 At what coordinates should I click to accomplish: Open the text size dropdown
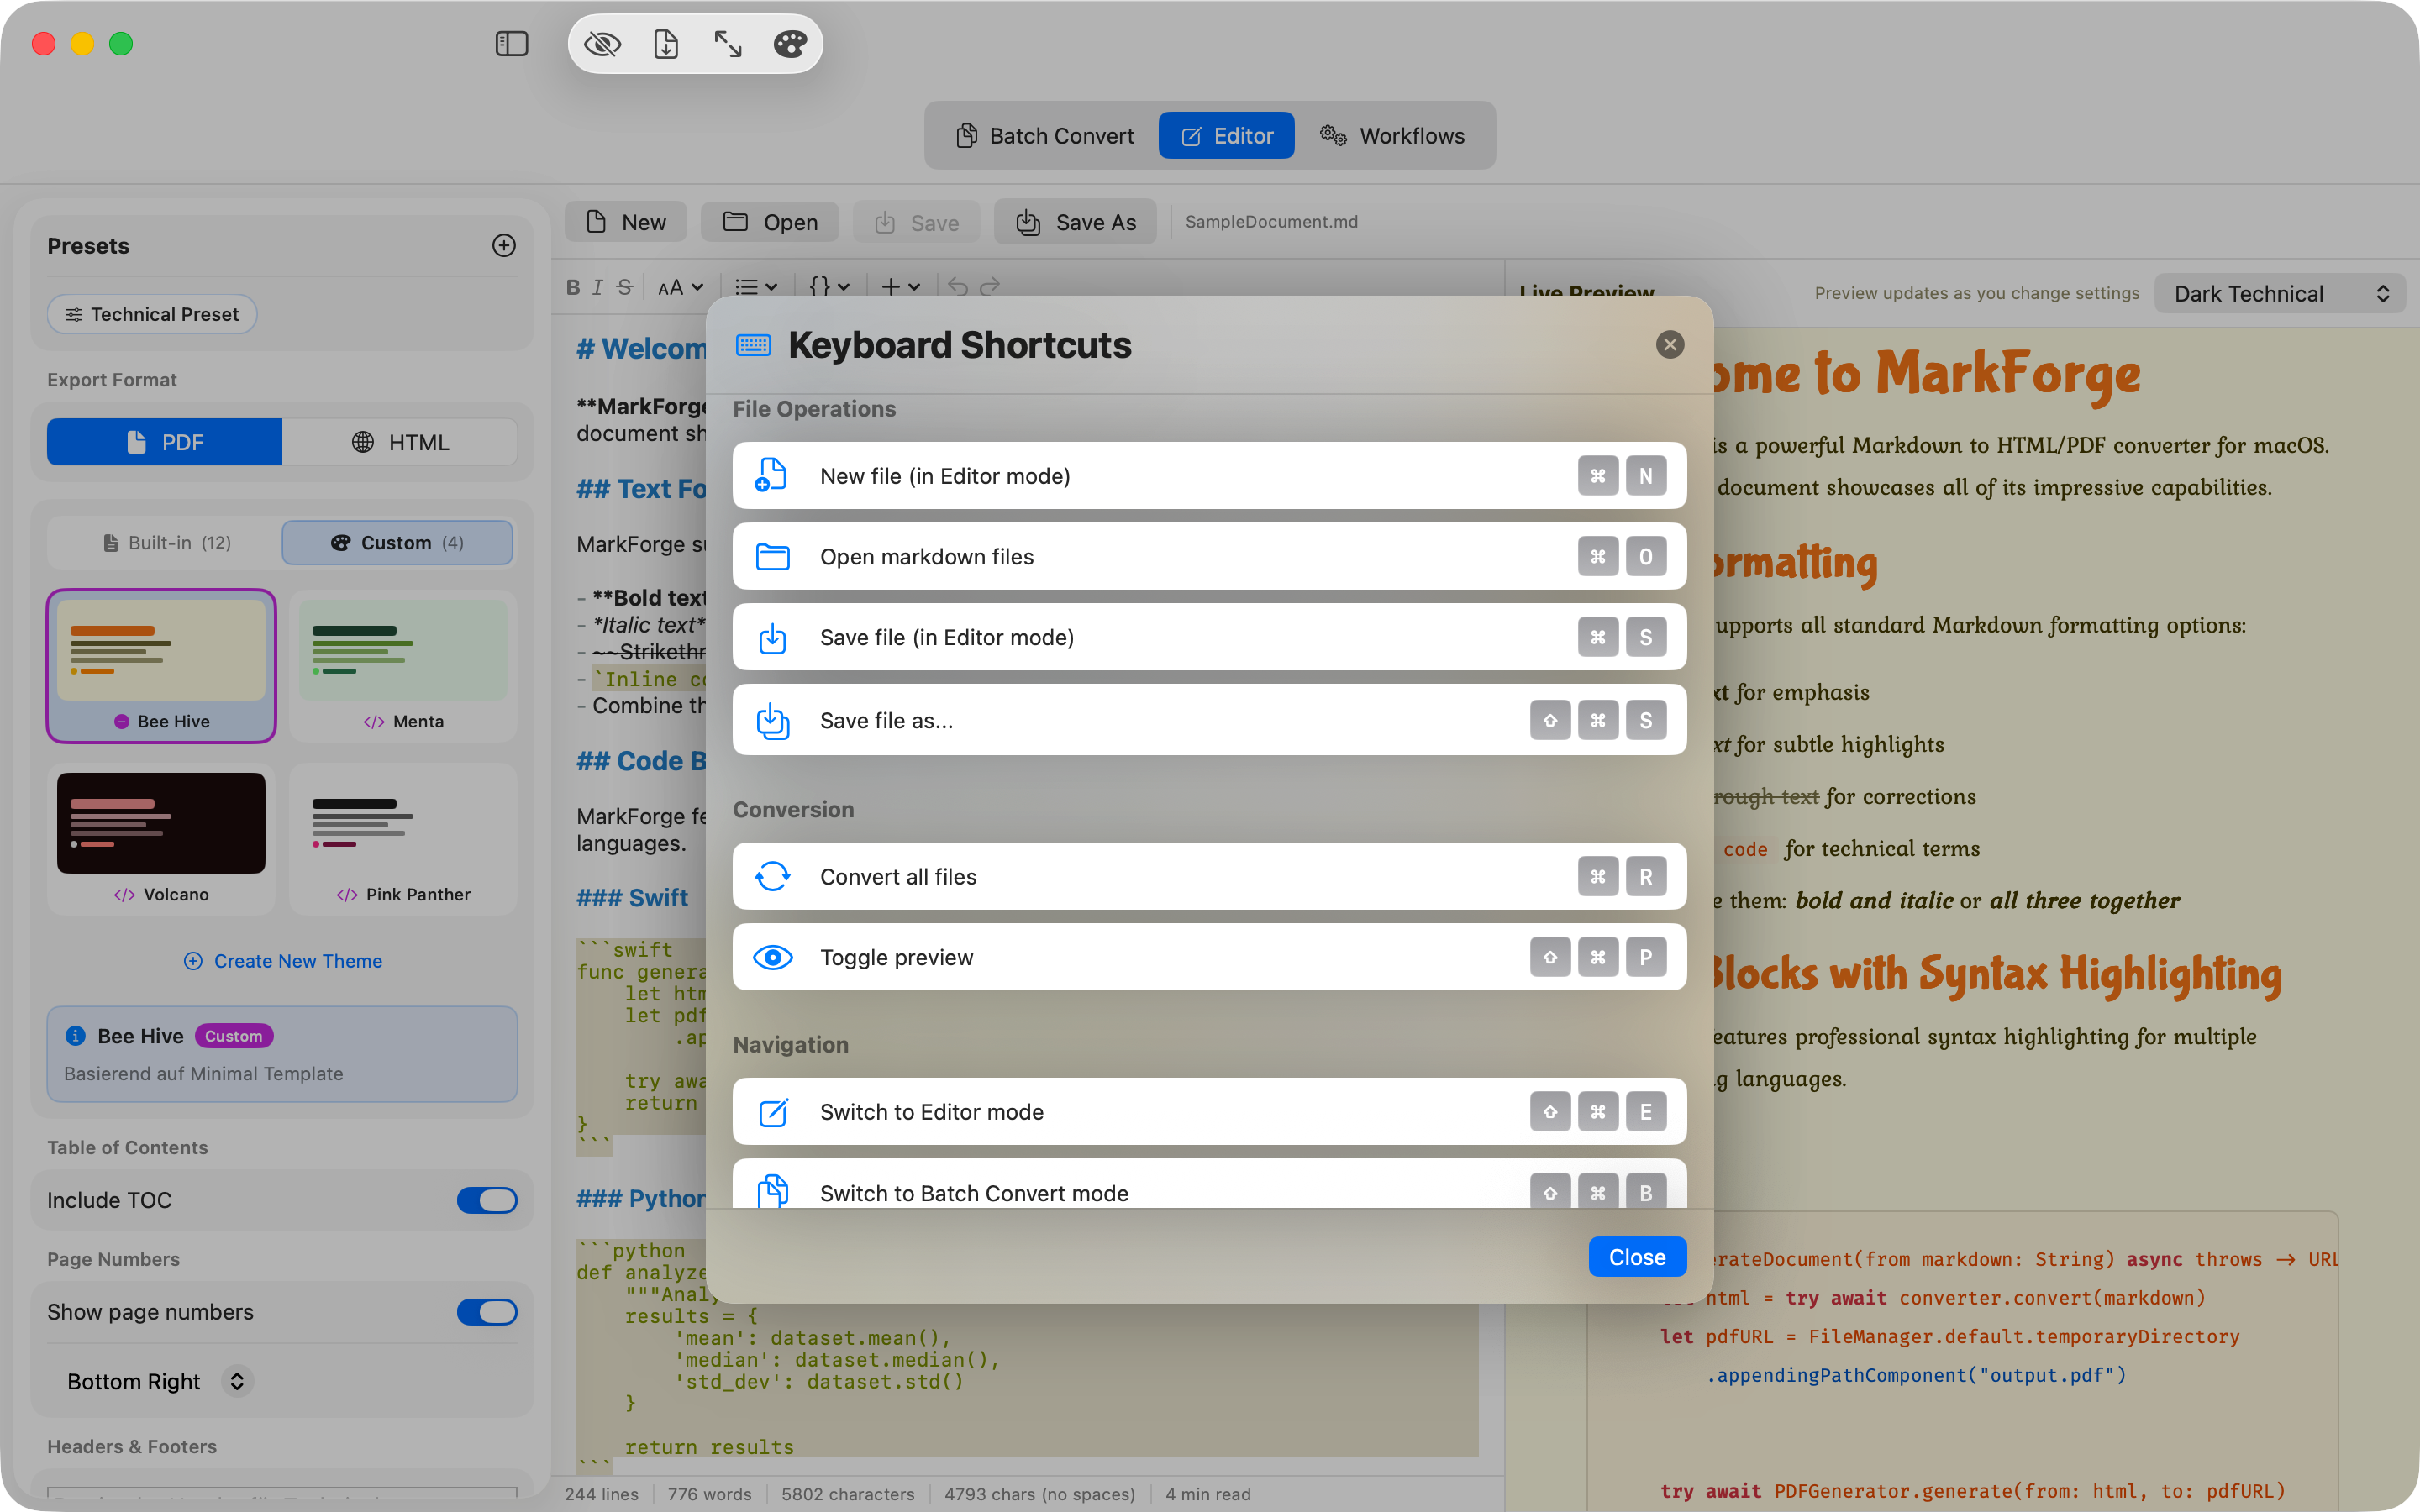pyautogui.click(x=680, y=287)
